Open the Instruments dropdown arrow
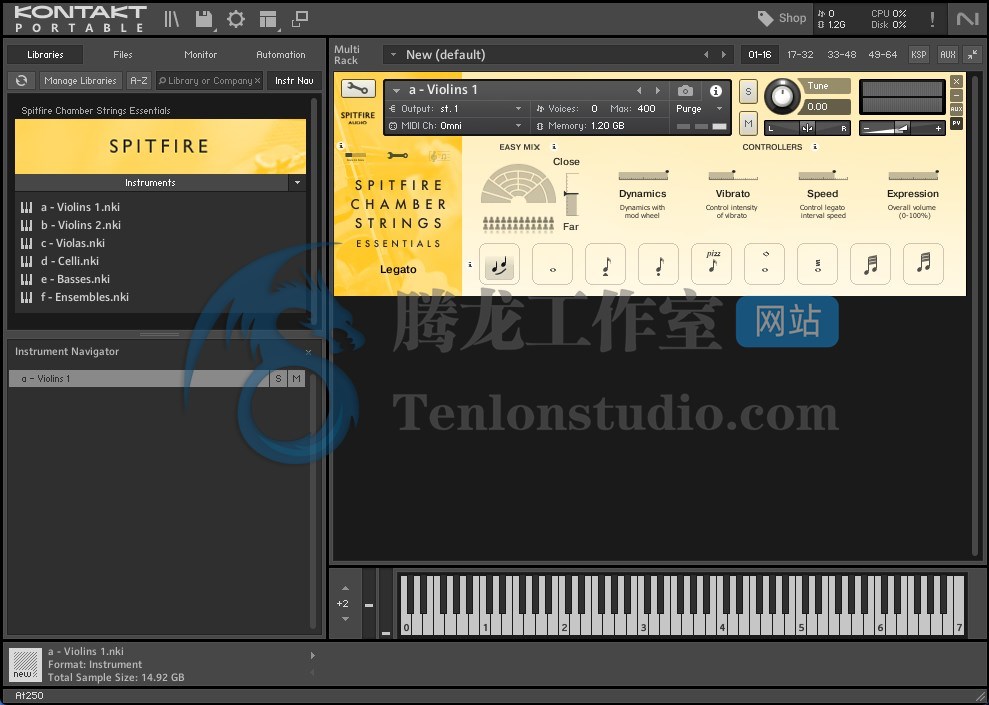This screenshot has height=705, width=989. click(297, 183)
